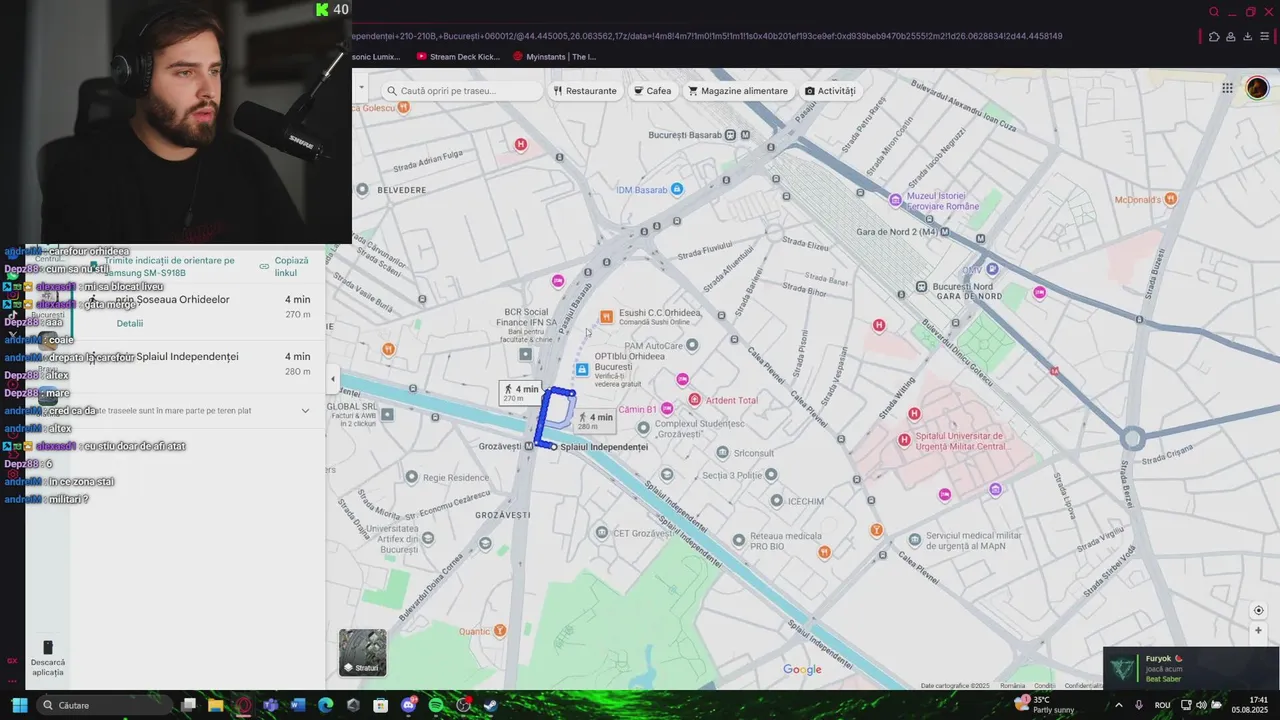Open the Straturi map layers thumbnail

pos(363,652)
